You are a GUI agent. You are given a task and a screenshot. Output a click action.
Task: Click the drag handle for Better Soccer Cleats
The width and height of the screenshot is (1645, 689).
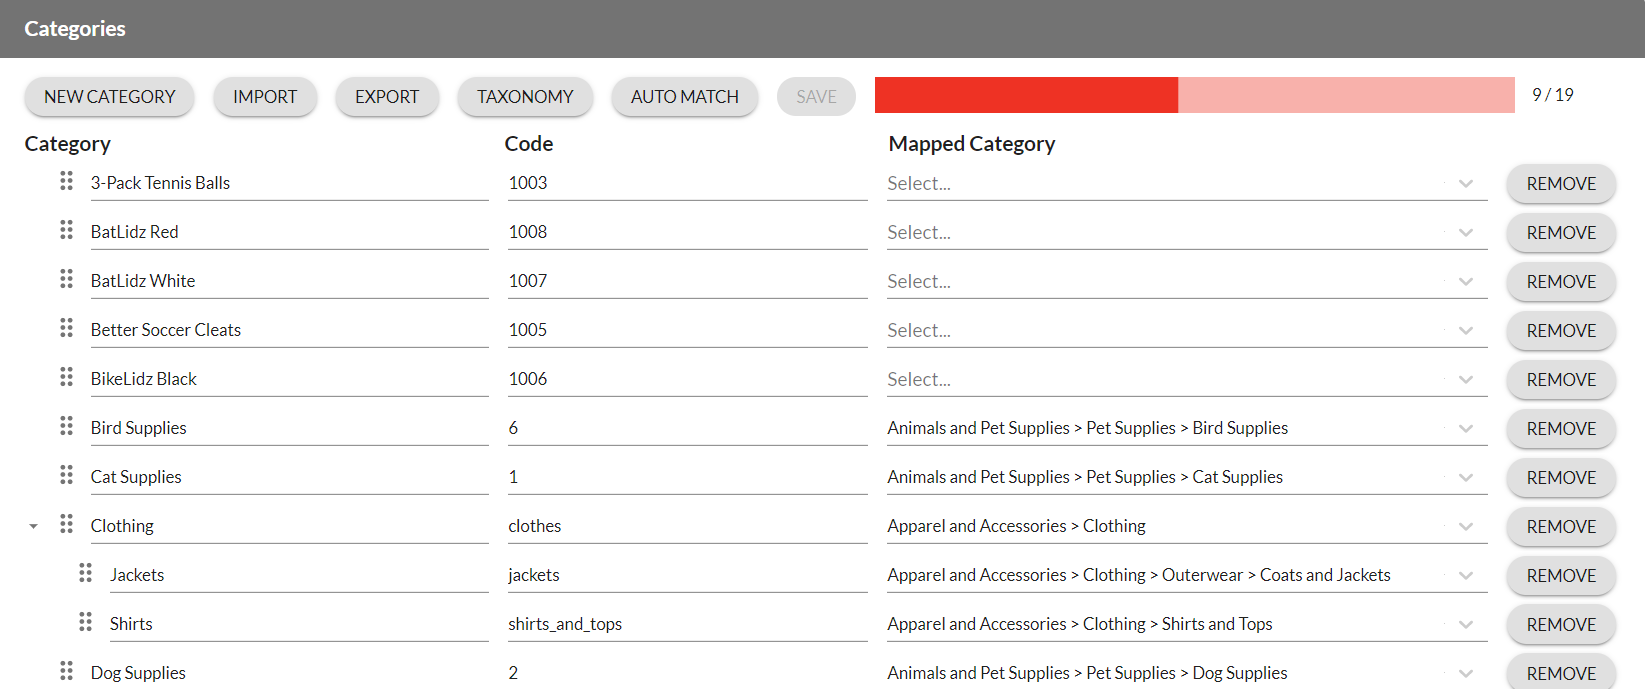(x=66, y=328)
